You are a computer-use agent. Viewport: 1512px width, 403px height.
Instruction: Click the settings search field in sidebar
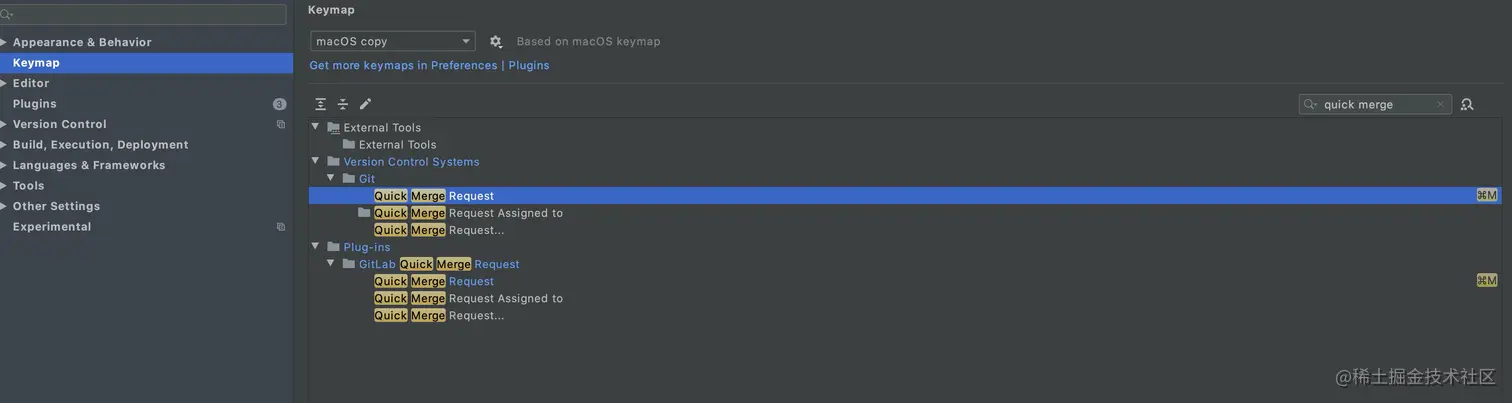click(x=143, y=14)
